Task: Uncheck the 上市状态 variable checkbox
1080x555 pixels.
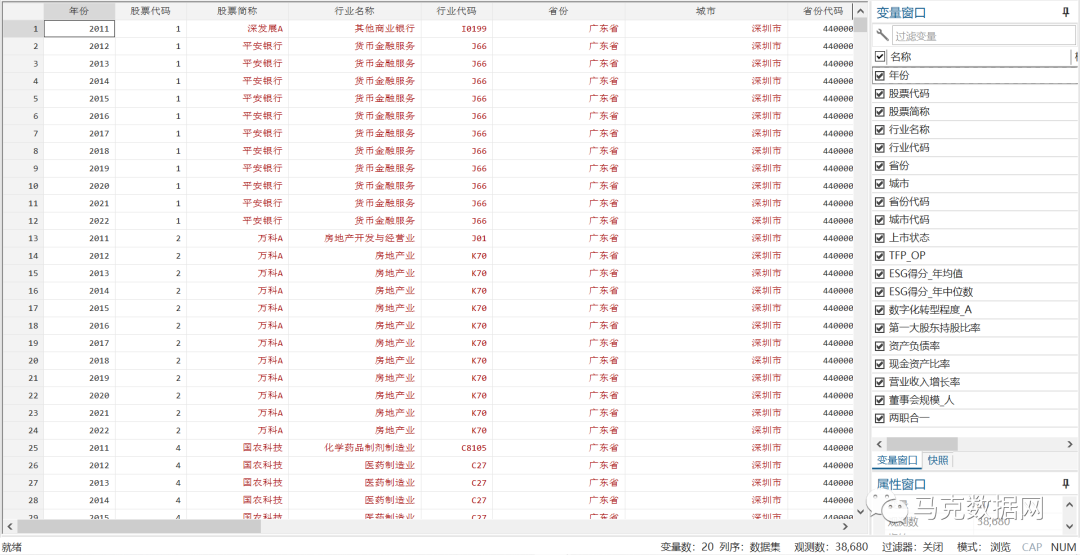Action: (880, 238)
